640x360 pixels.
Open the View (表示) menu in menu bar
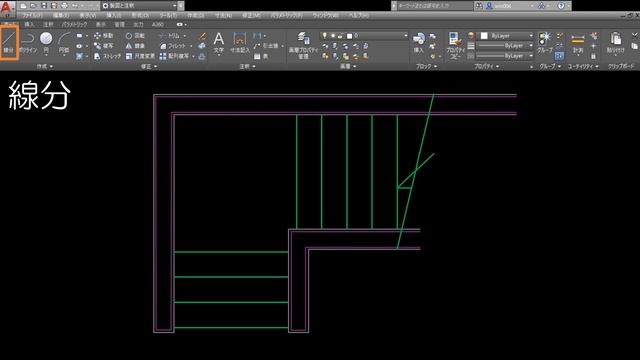click(87, 15)
